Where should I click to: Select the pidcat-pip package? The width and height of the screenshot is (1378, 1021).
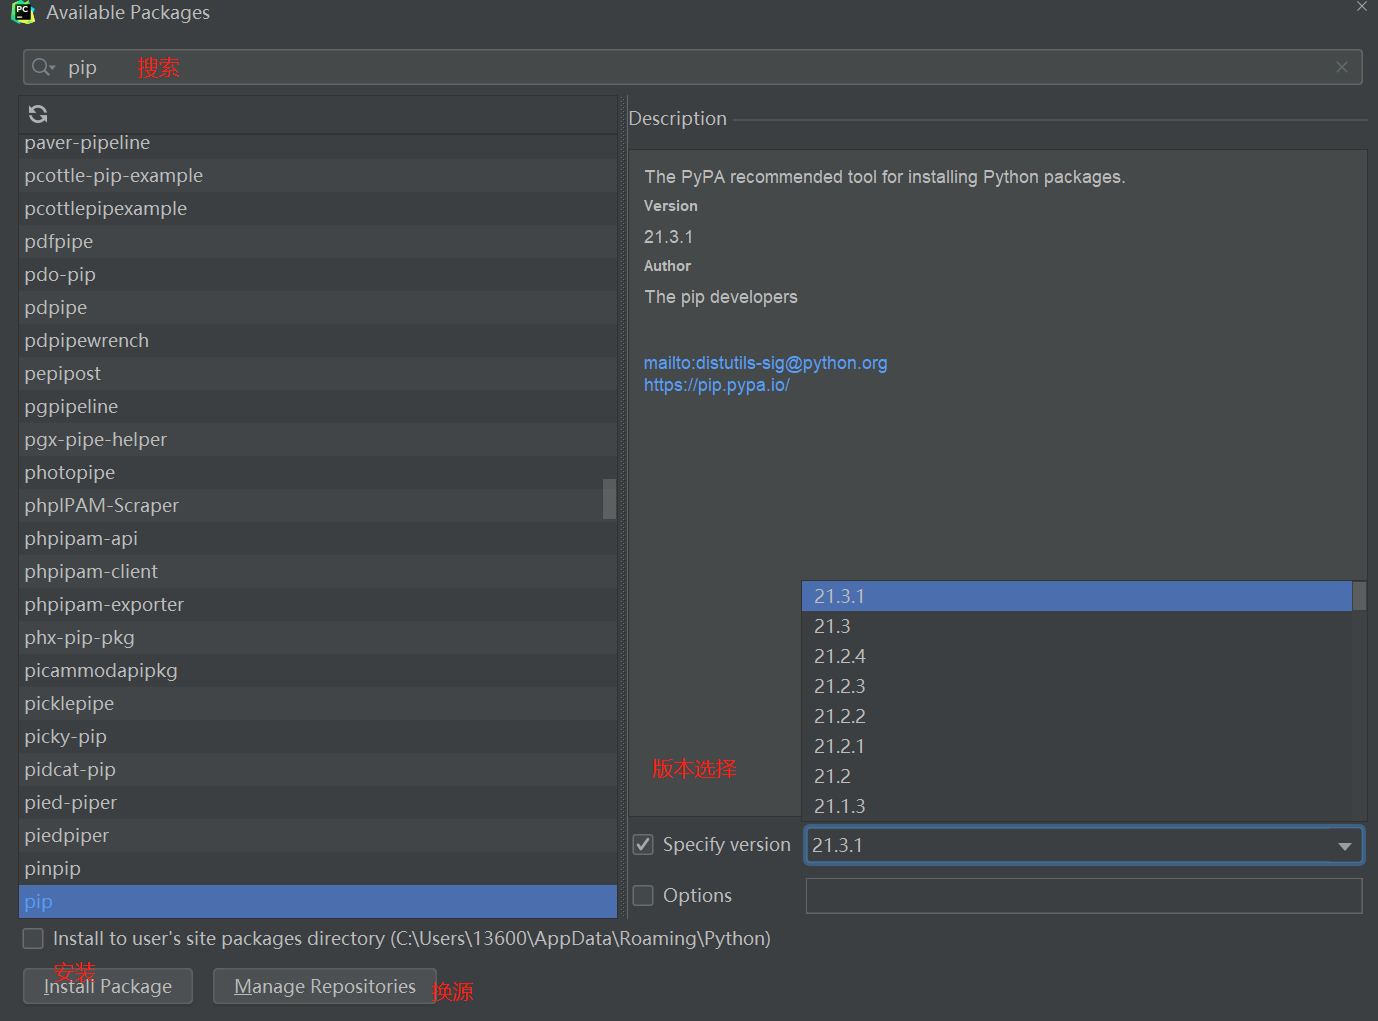click(318, 770)
